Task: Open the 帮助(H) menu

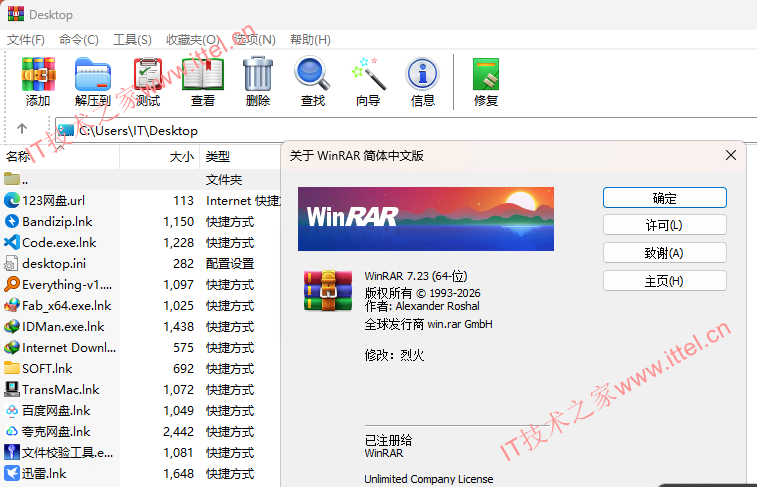Action: (x=310, y=40)
